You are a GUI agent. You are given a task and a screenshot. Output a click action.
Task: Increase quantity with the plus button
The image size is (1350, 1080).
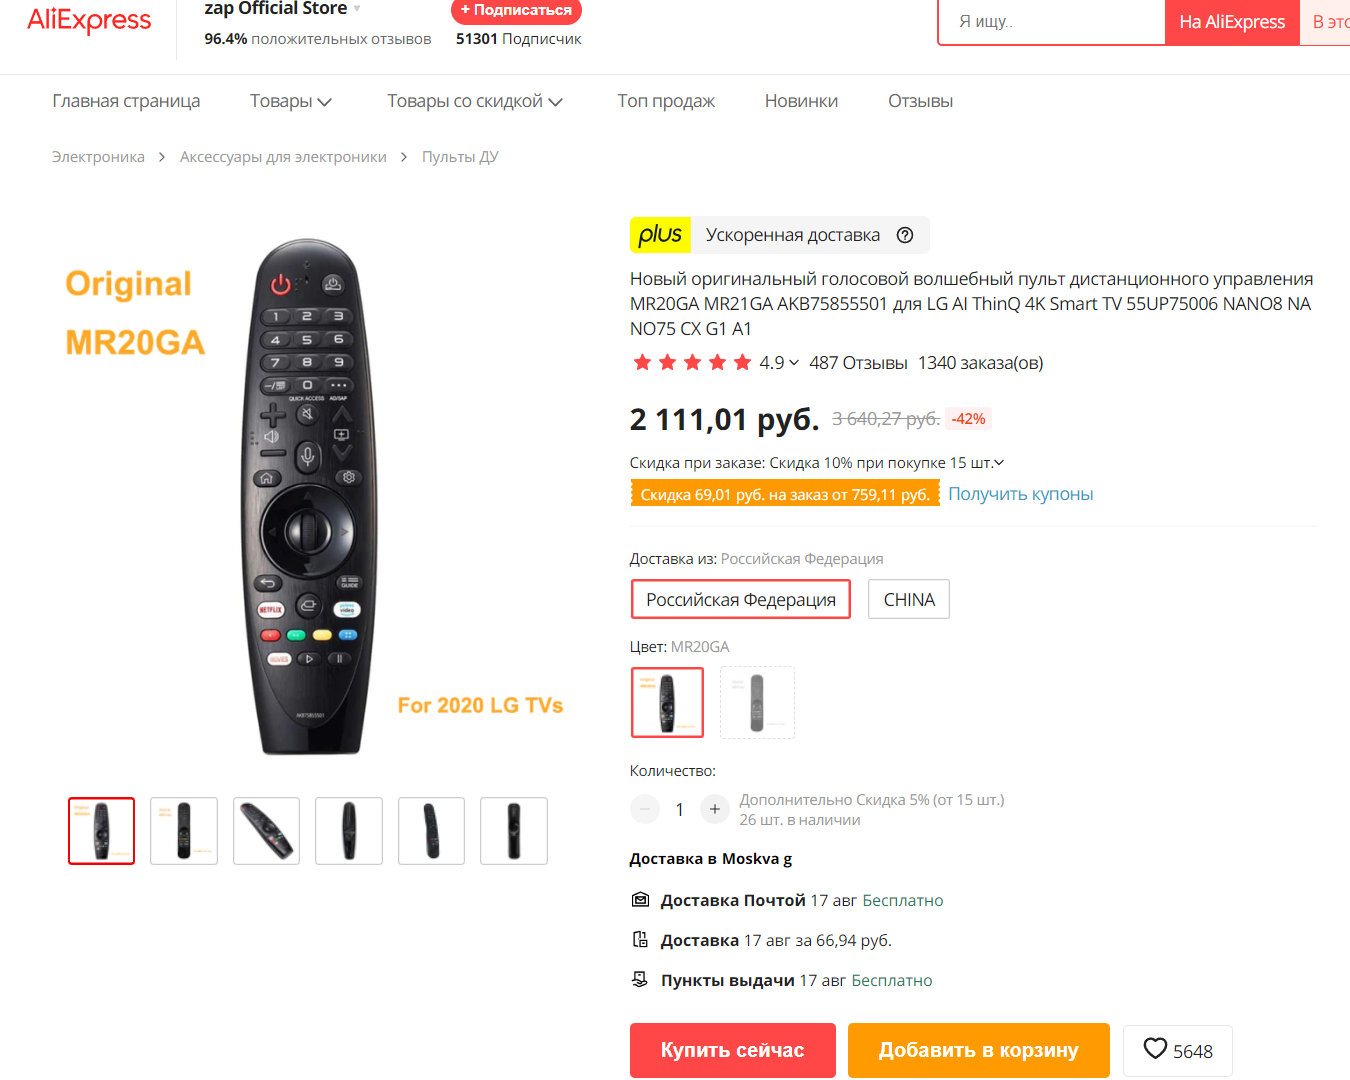pyautogui.click(x=714, y=809)
